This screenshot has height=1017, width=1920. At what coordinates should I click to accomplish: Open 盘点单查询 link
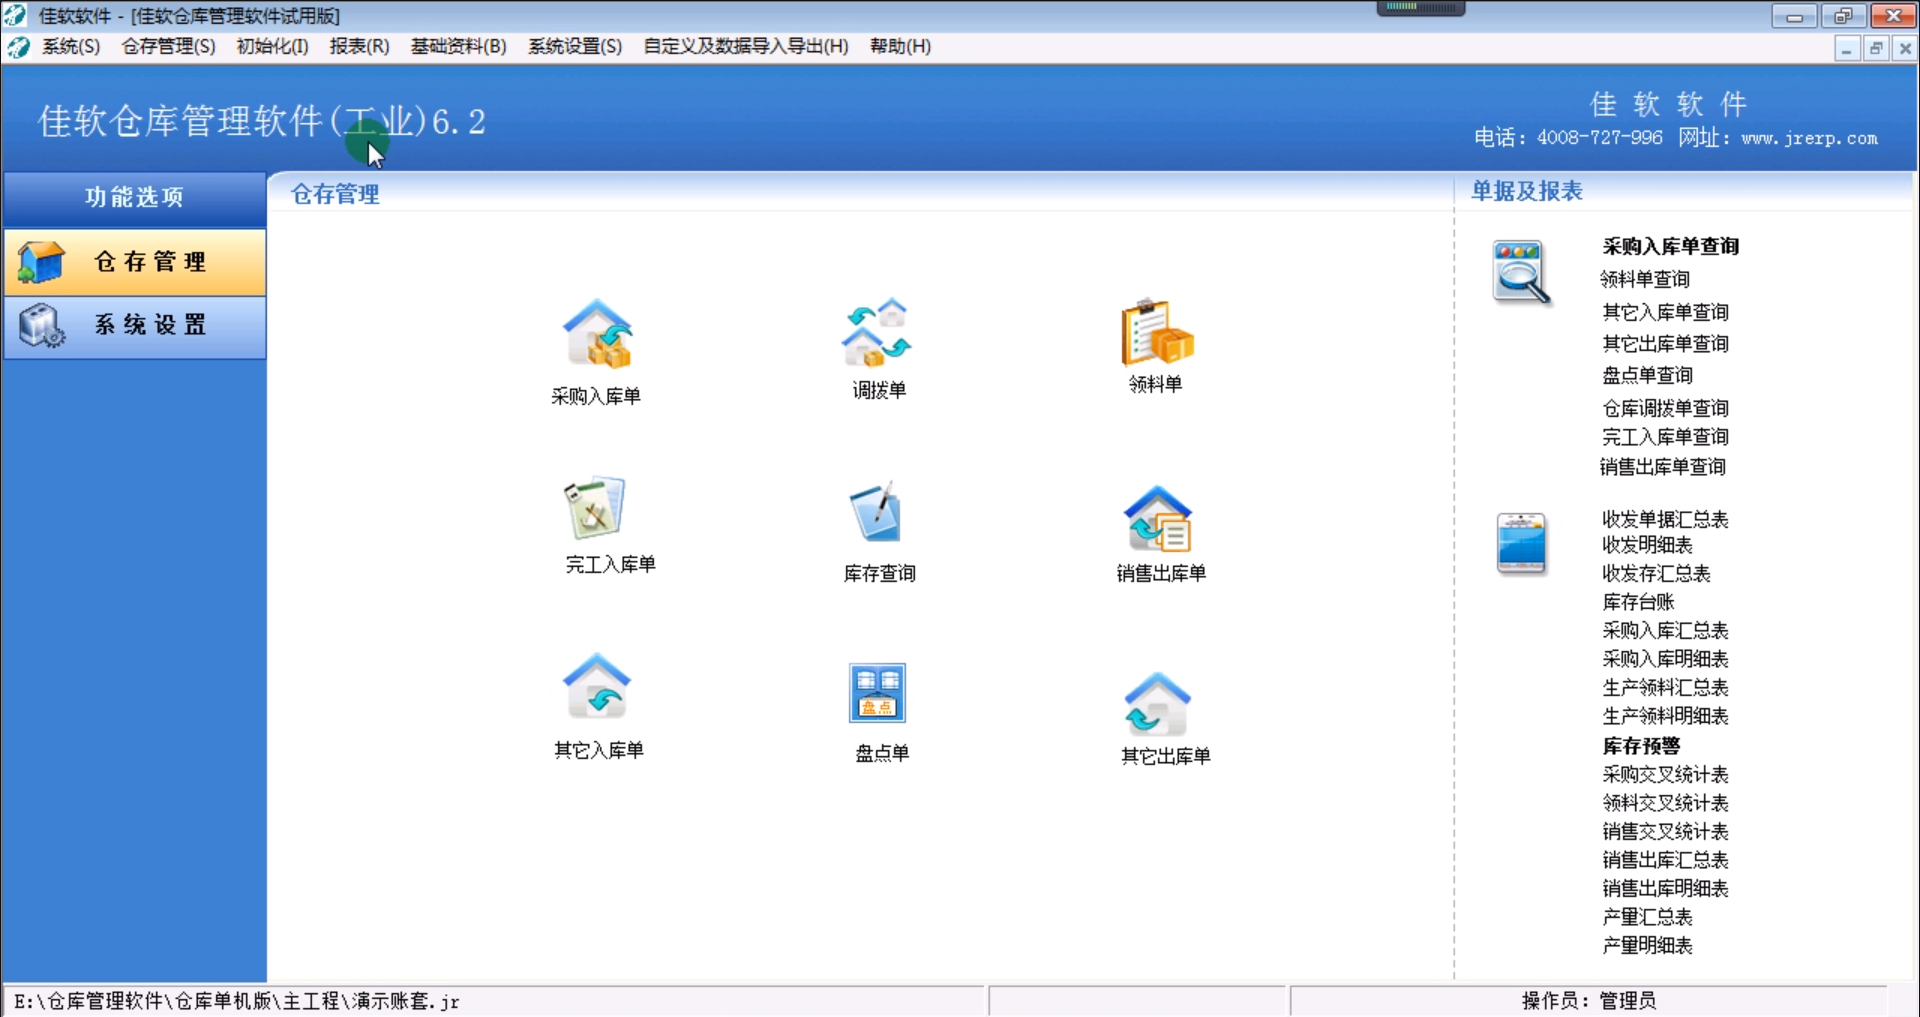(x=1647, y=376)
